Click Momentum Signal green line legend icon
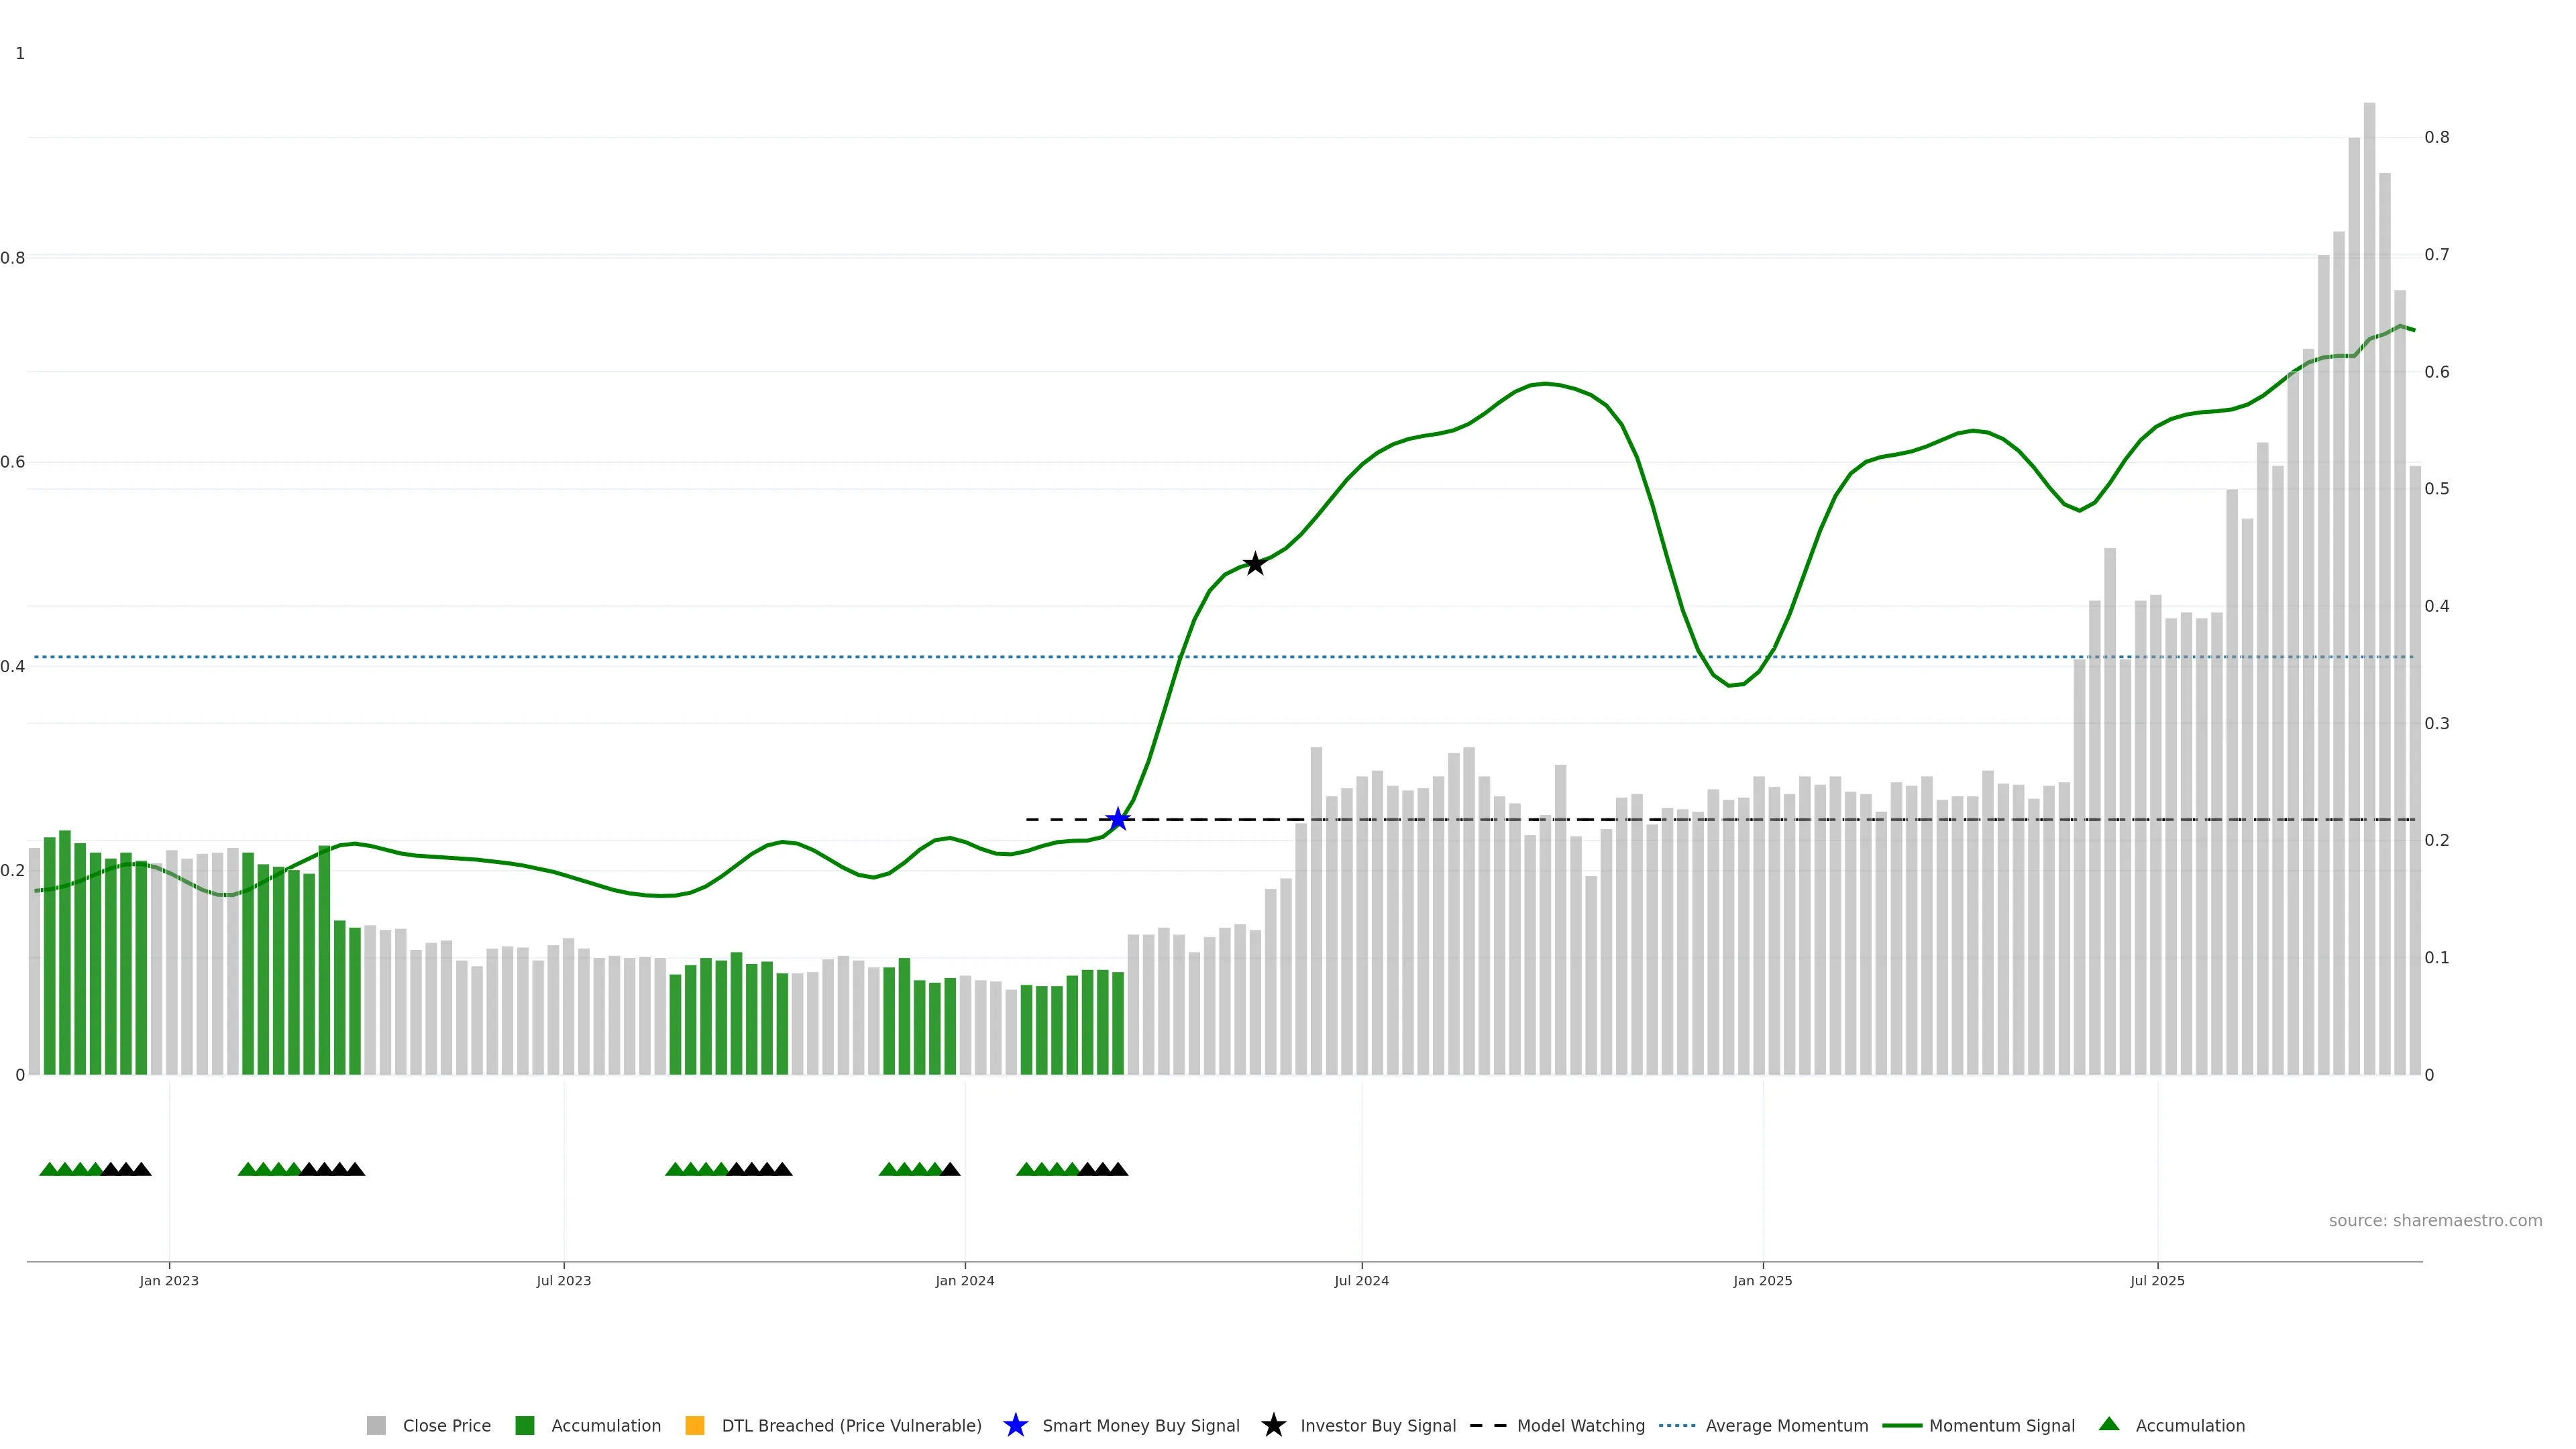2576x1449 pixels. (1902, 1426)
